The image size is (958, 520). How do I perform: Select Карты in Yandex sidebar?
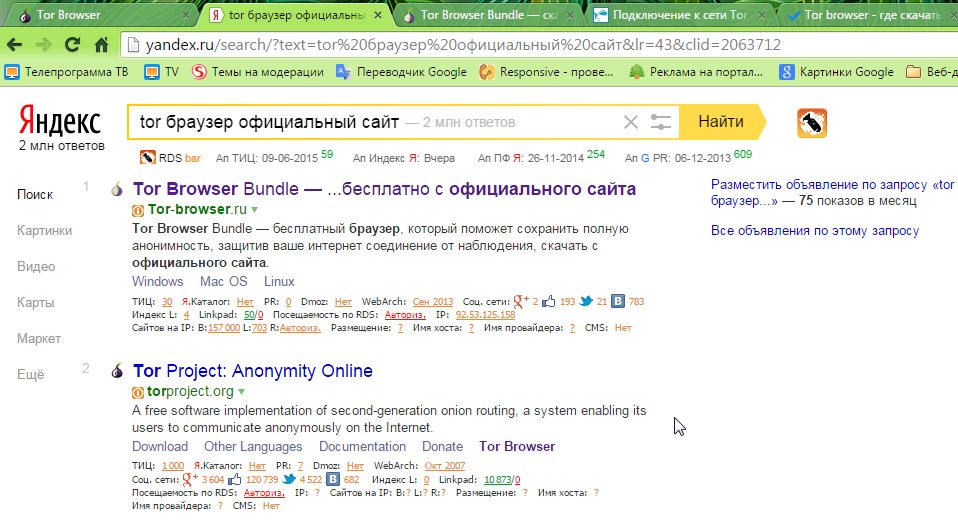point(35,302)
